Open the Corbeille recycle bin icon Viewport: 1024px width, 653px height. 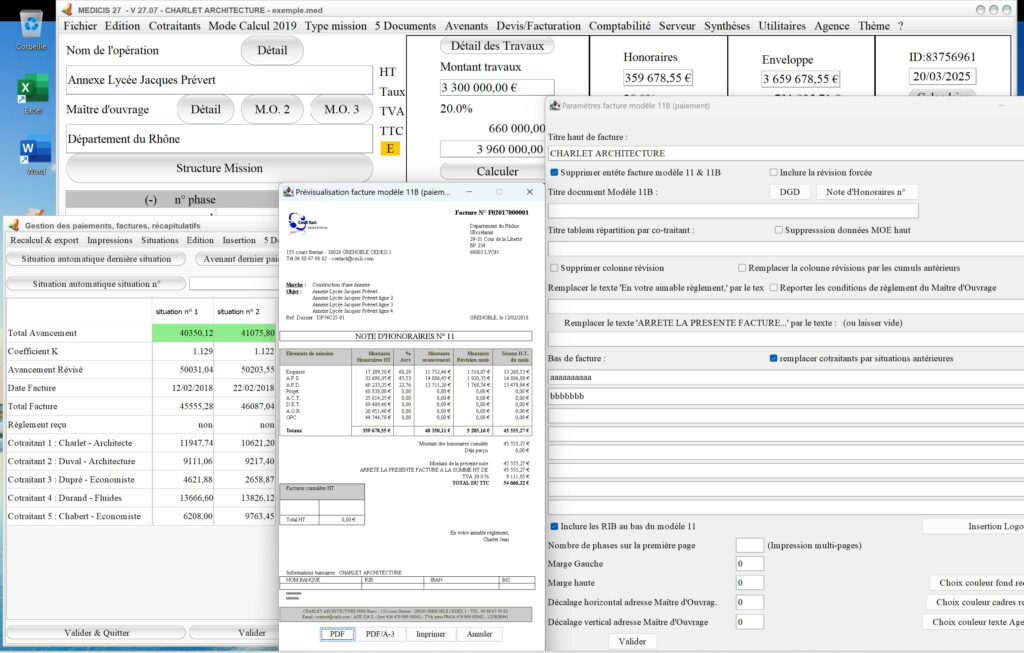click(x=31, y=30)
